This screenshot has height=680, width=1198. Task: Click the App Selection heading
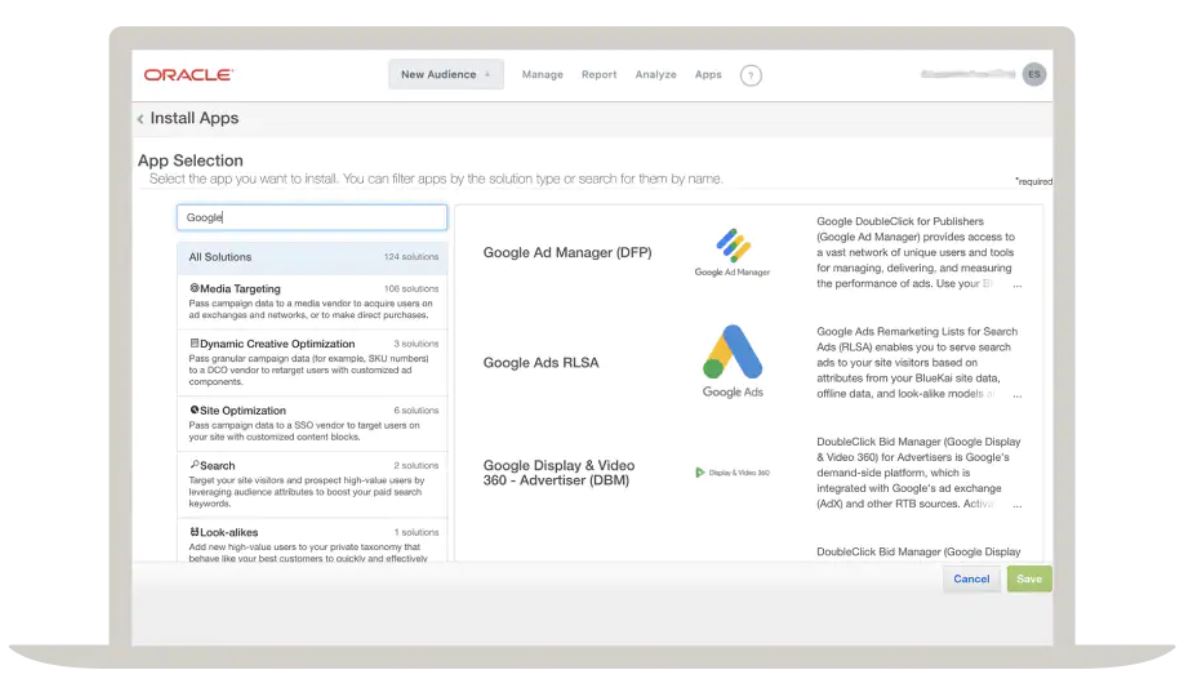[x=190, y=160]
